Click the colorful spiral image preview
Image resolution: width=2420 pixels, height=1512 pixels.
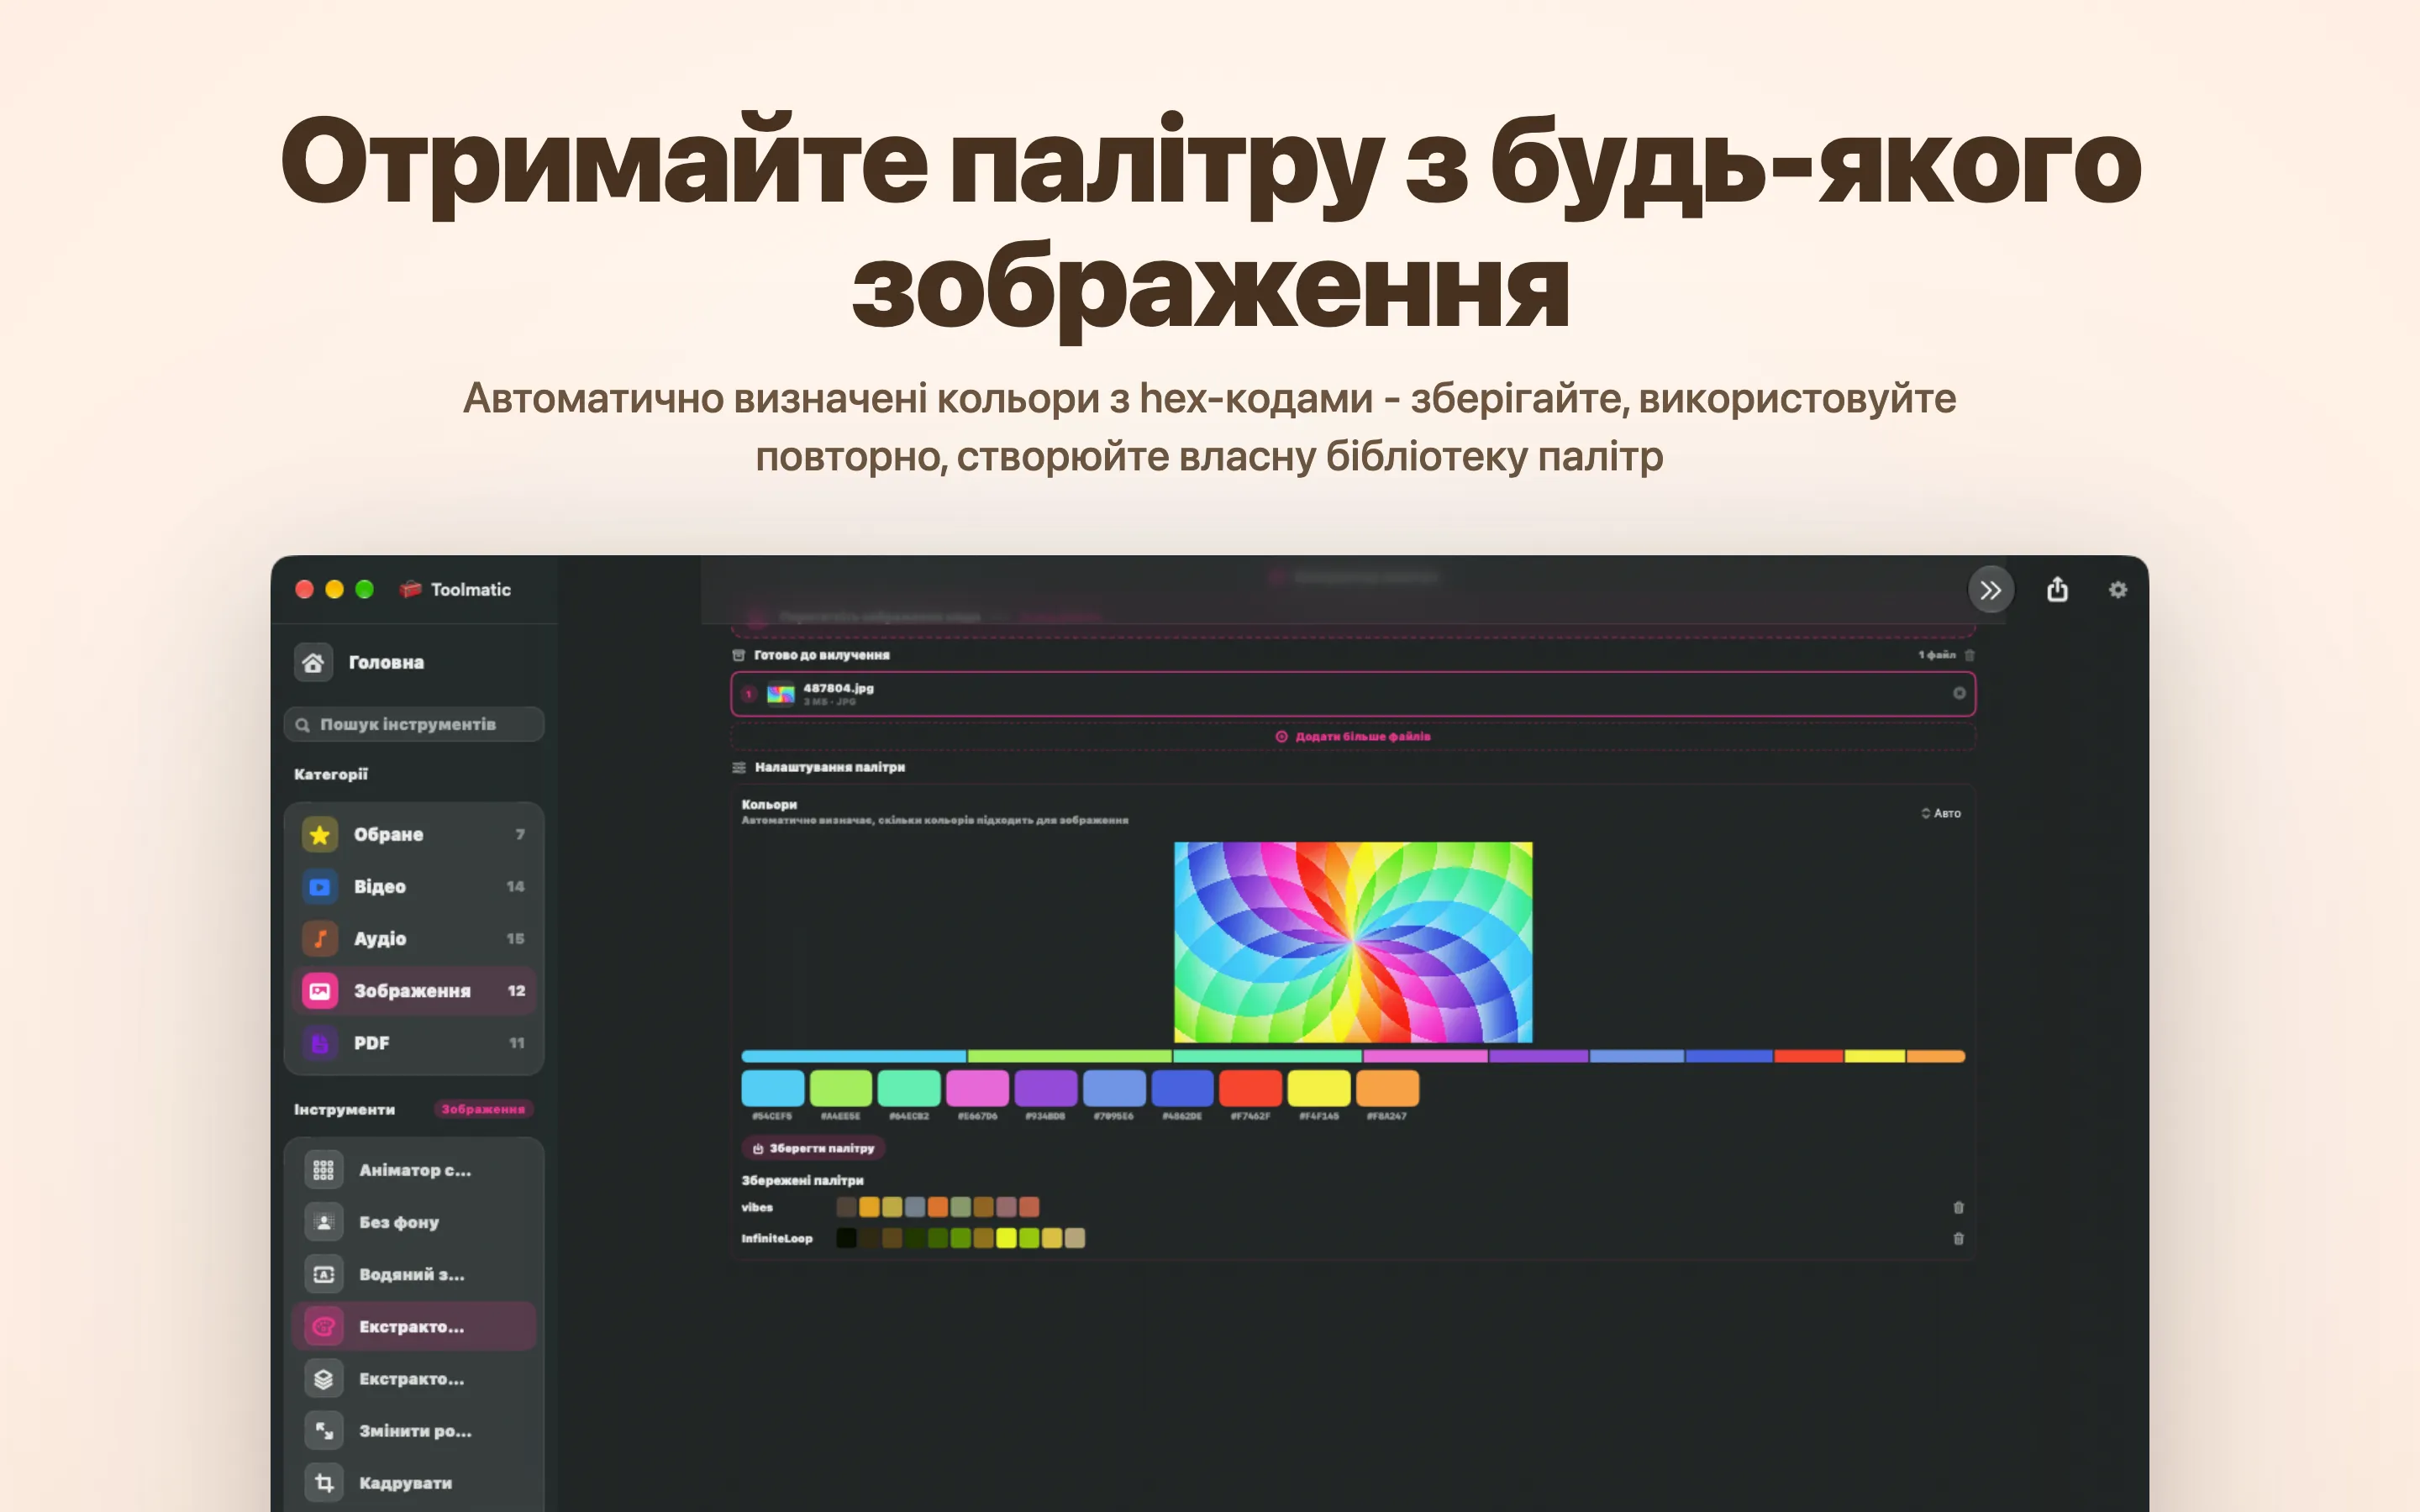[x=1353, y=942]
